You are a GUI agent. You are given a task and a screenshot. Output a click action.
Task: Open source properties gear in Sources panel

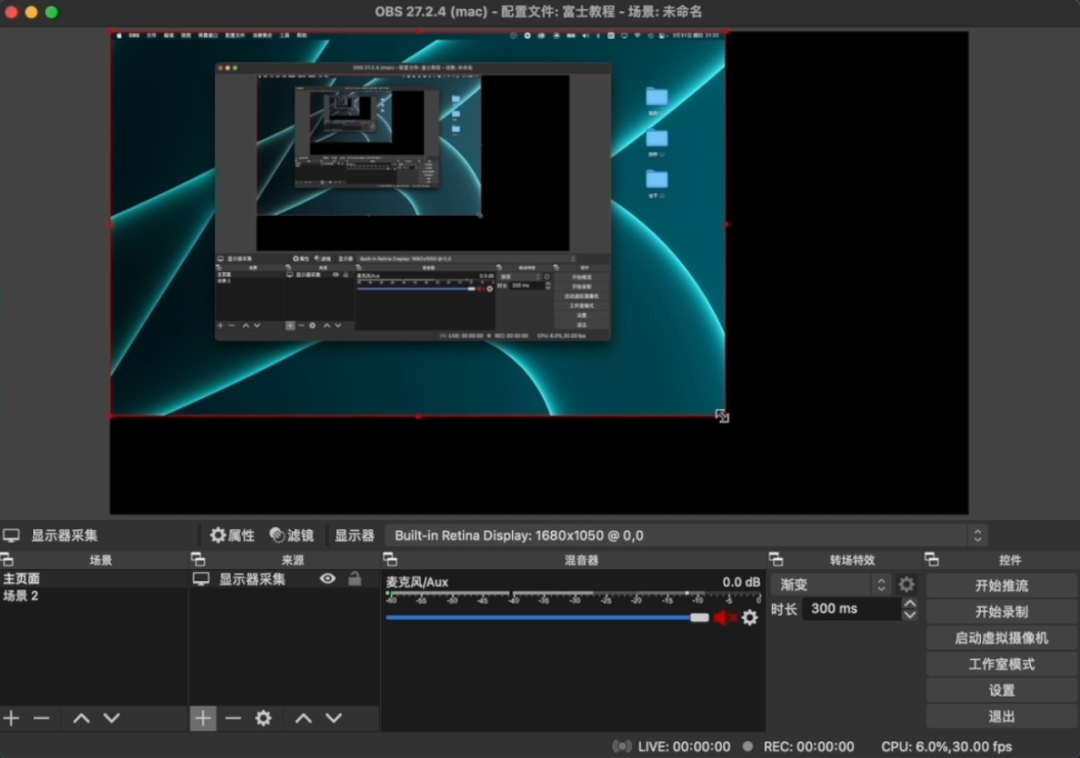pos(263,719)
